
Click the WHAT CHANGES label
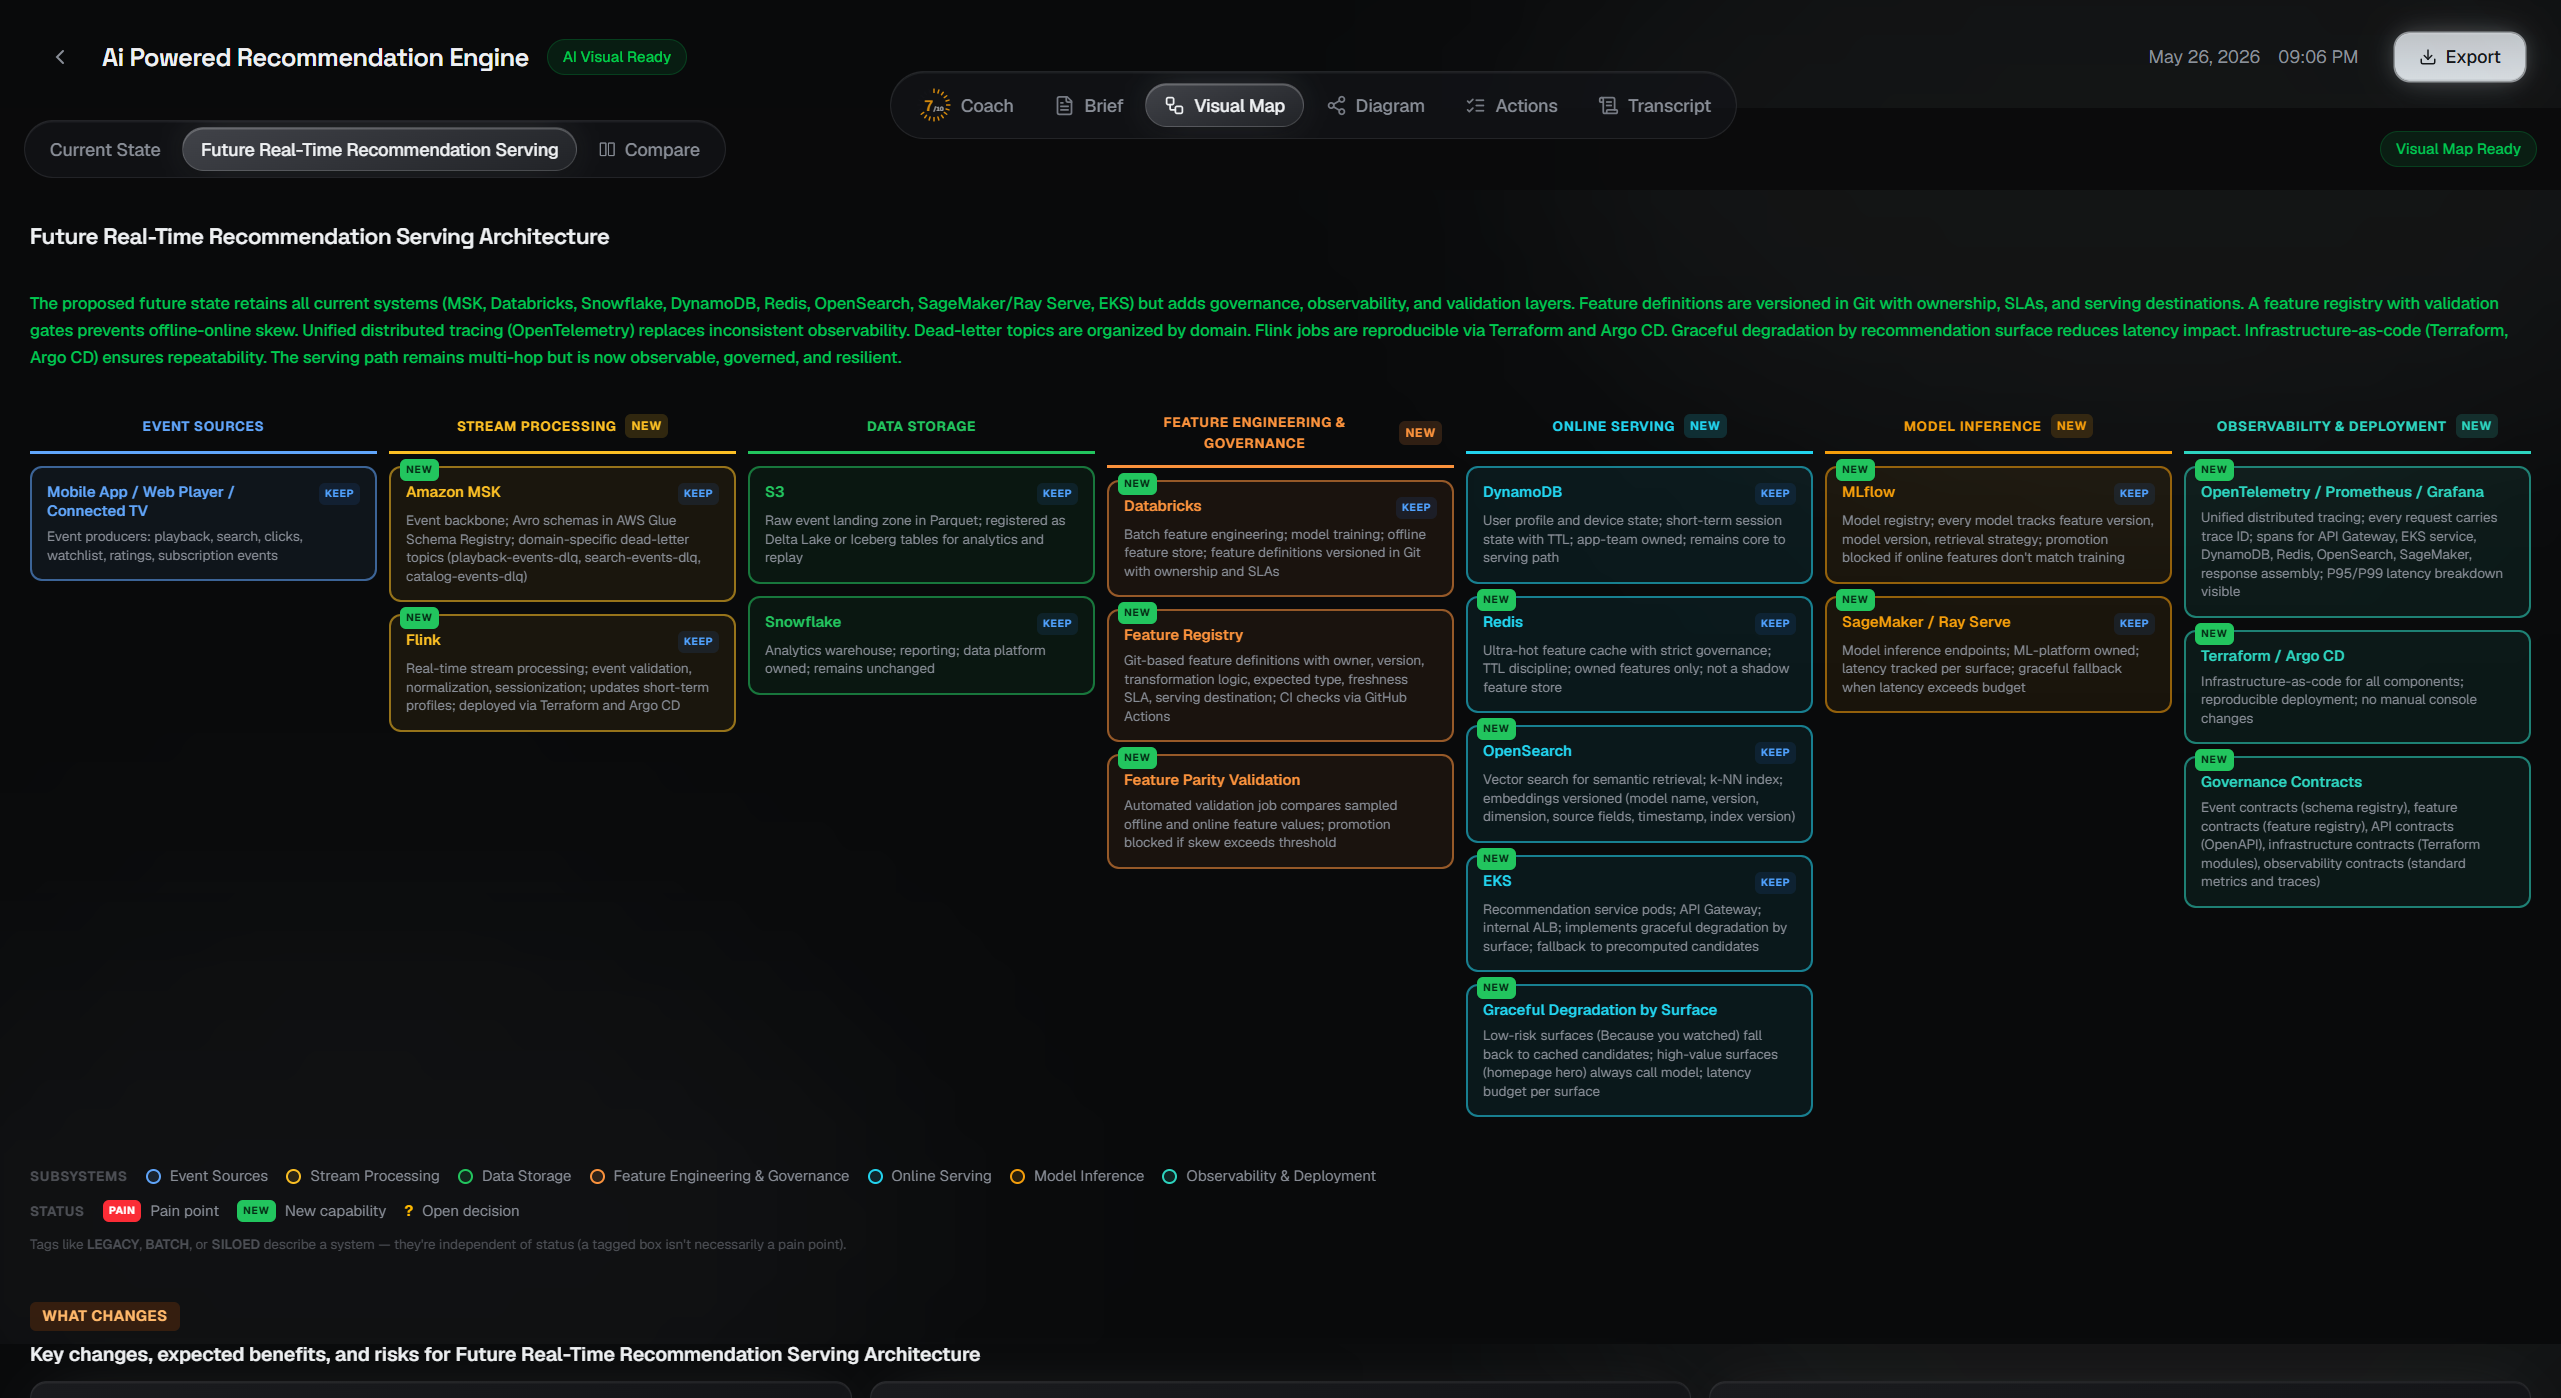point(104,1317)
